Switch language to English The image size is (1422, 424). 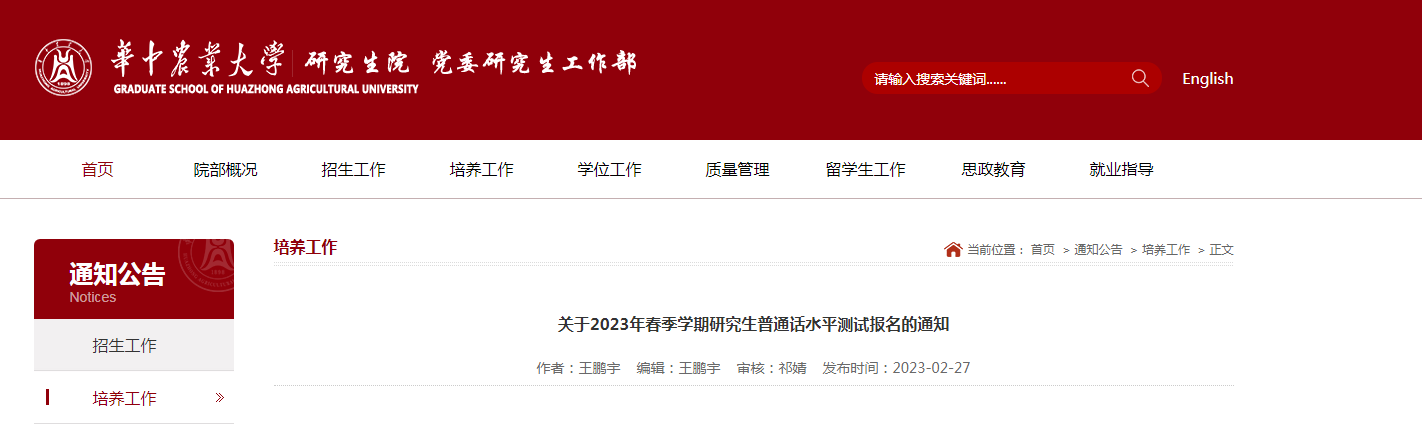tap(1207, 78)
